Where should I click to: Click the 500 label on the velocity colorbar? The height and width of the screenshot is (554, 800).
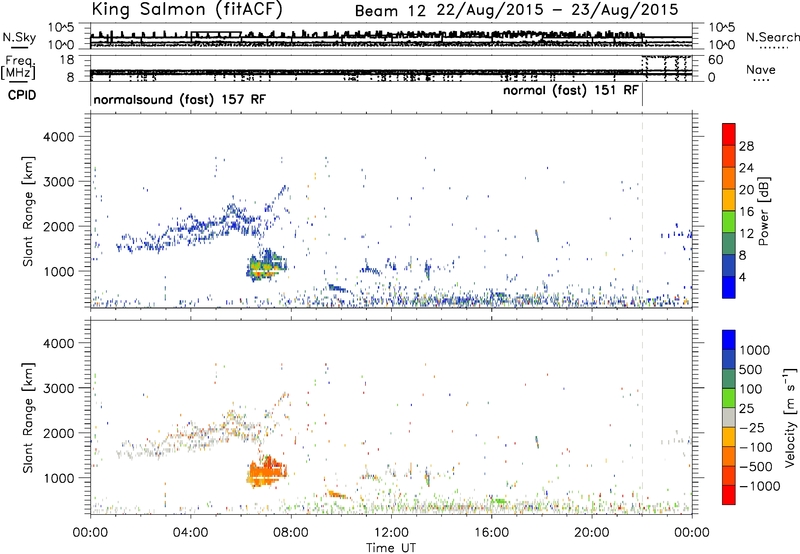pyautogui.click(x=750, y=369)
